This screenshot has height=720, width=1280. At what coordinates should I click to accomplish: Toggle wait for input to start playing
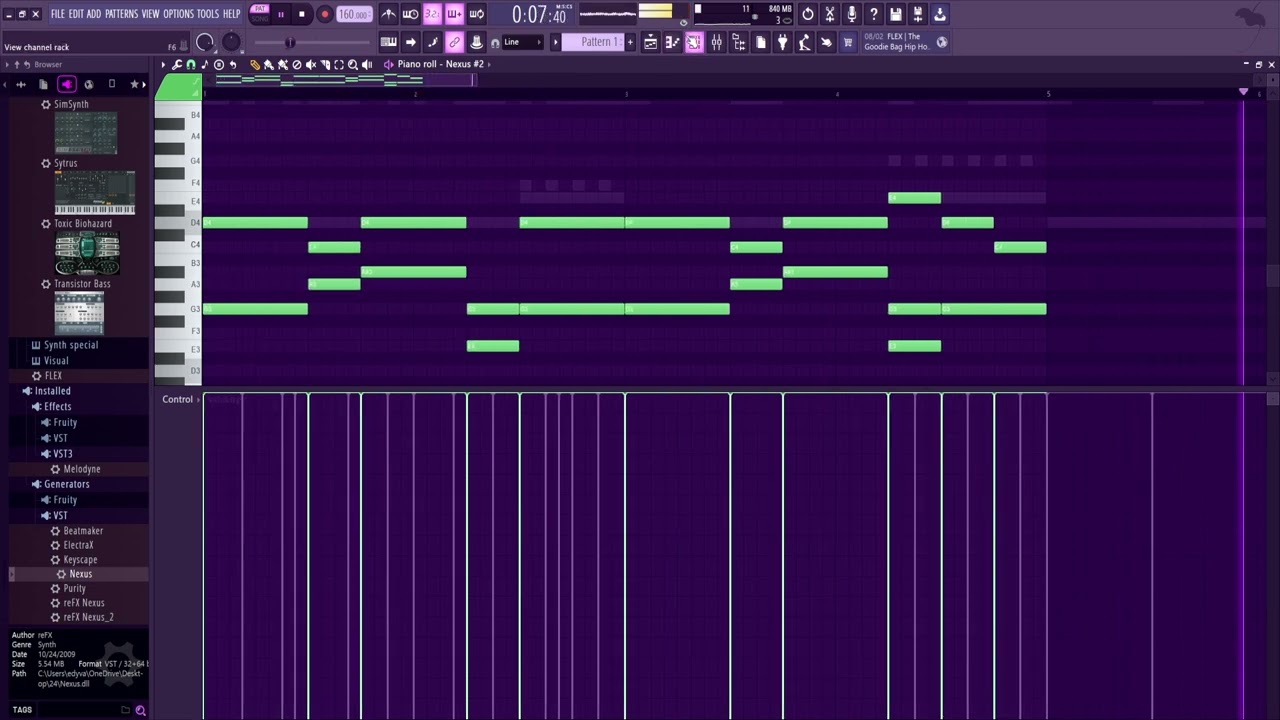click(x=410, y=14)
